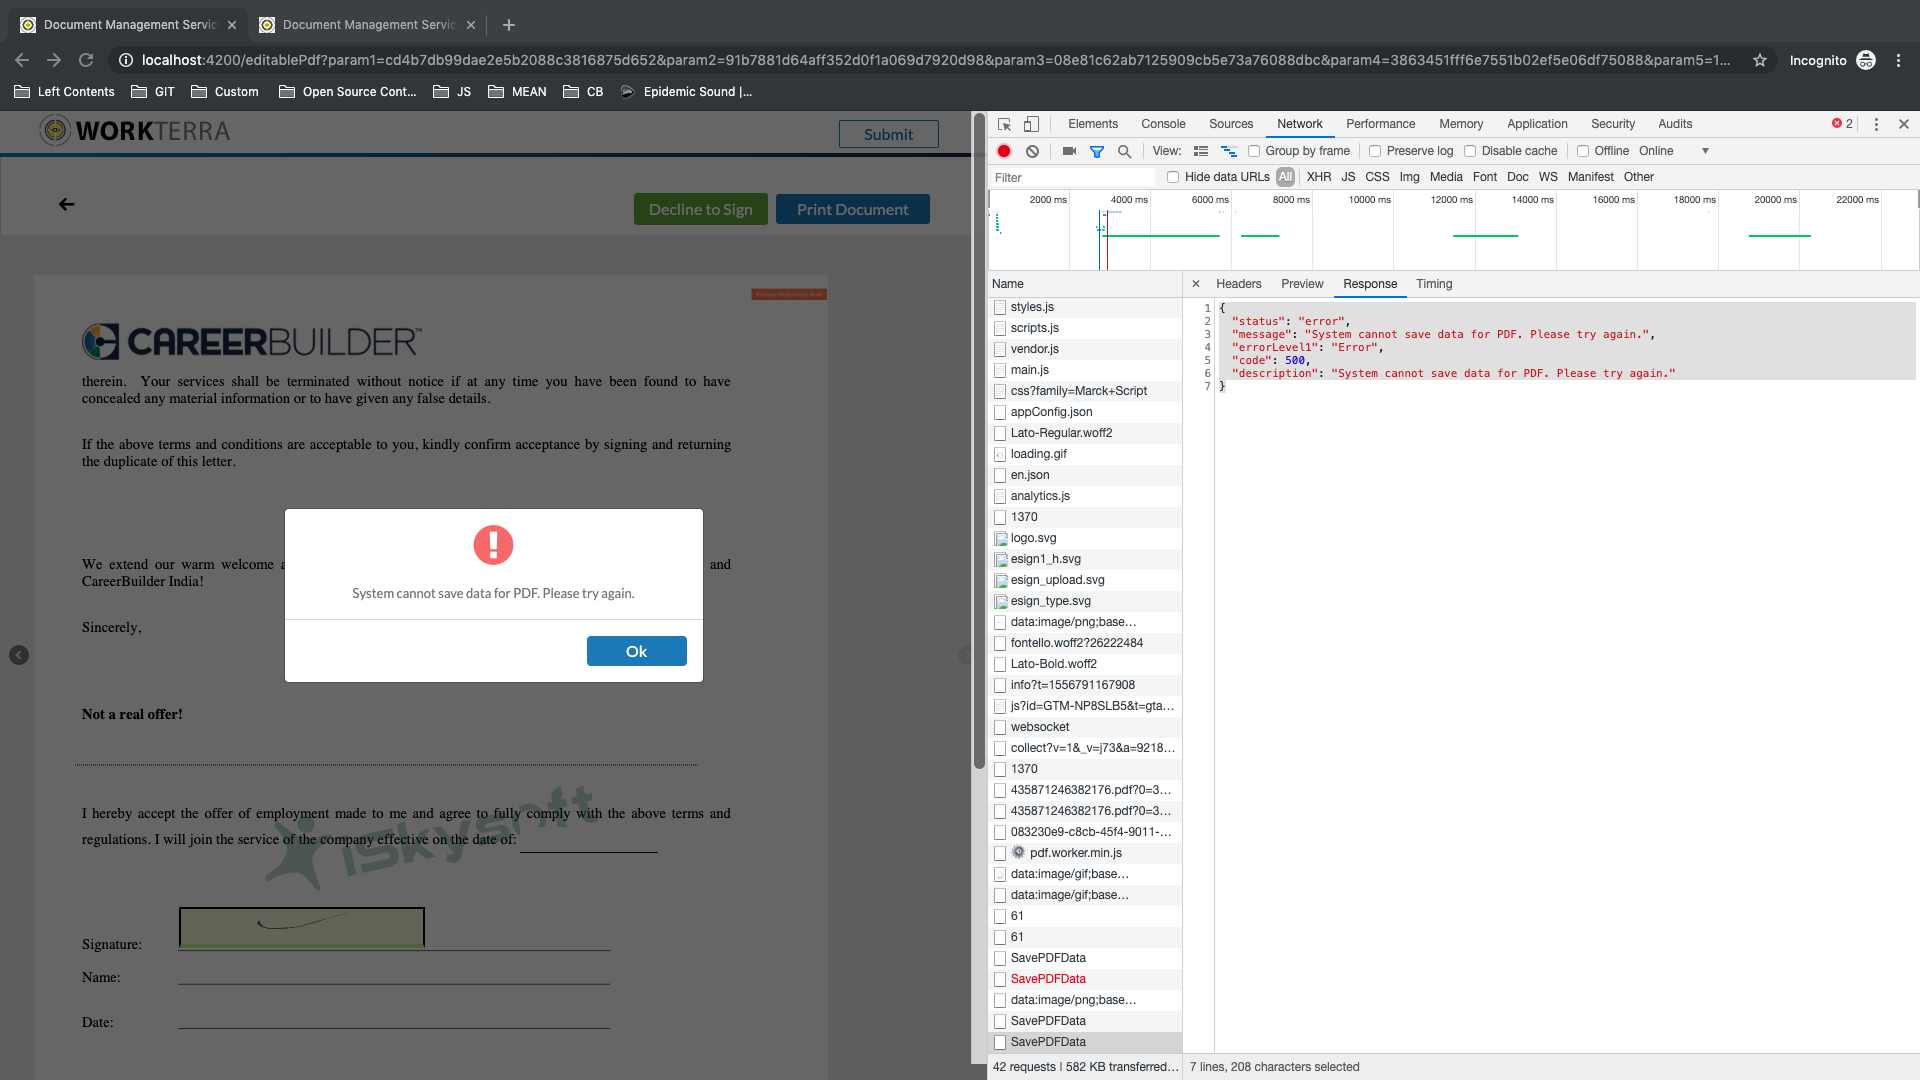This screenshot has width=1920, height=1080.
Task: Open the Epidemic Sound bookmark
Action: coord(686,91)
